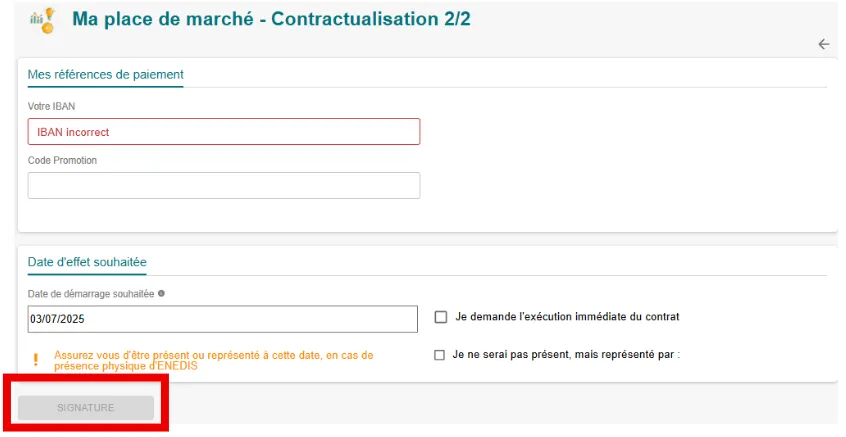This screenshot has width=846, height=437.
Task: Tick the immediate contract execution checkbox
Action: 441,317
